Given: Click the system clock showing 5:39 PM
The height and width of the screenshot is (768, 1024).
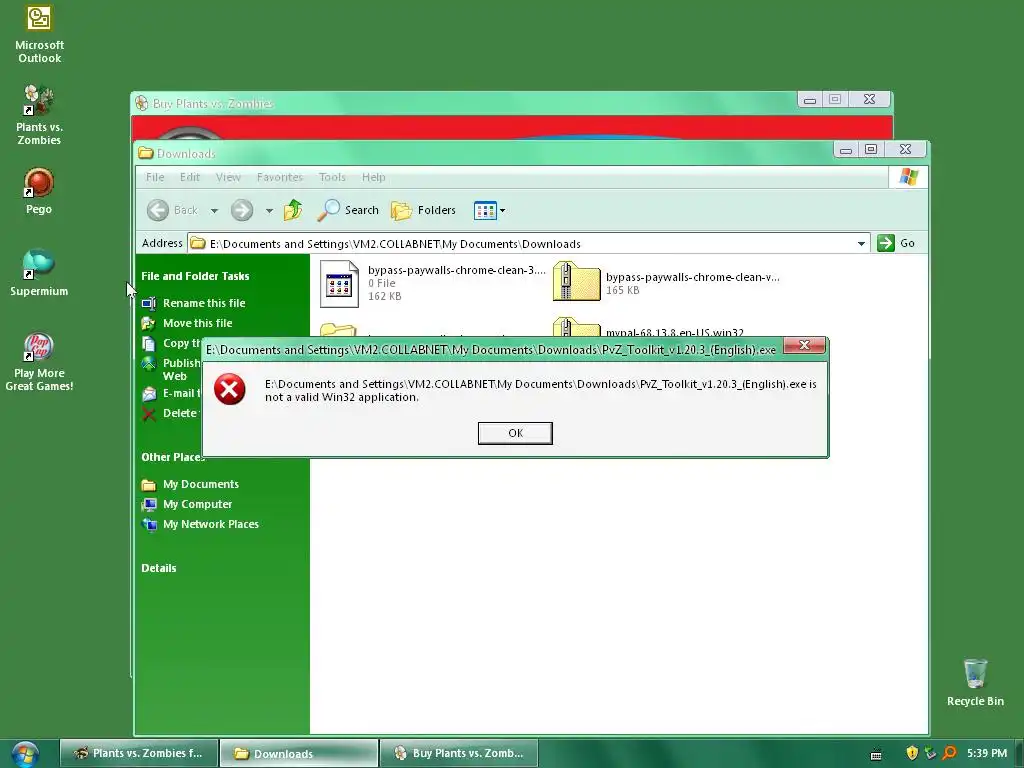Looking at the screenshot, I should point(987,753).
